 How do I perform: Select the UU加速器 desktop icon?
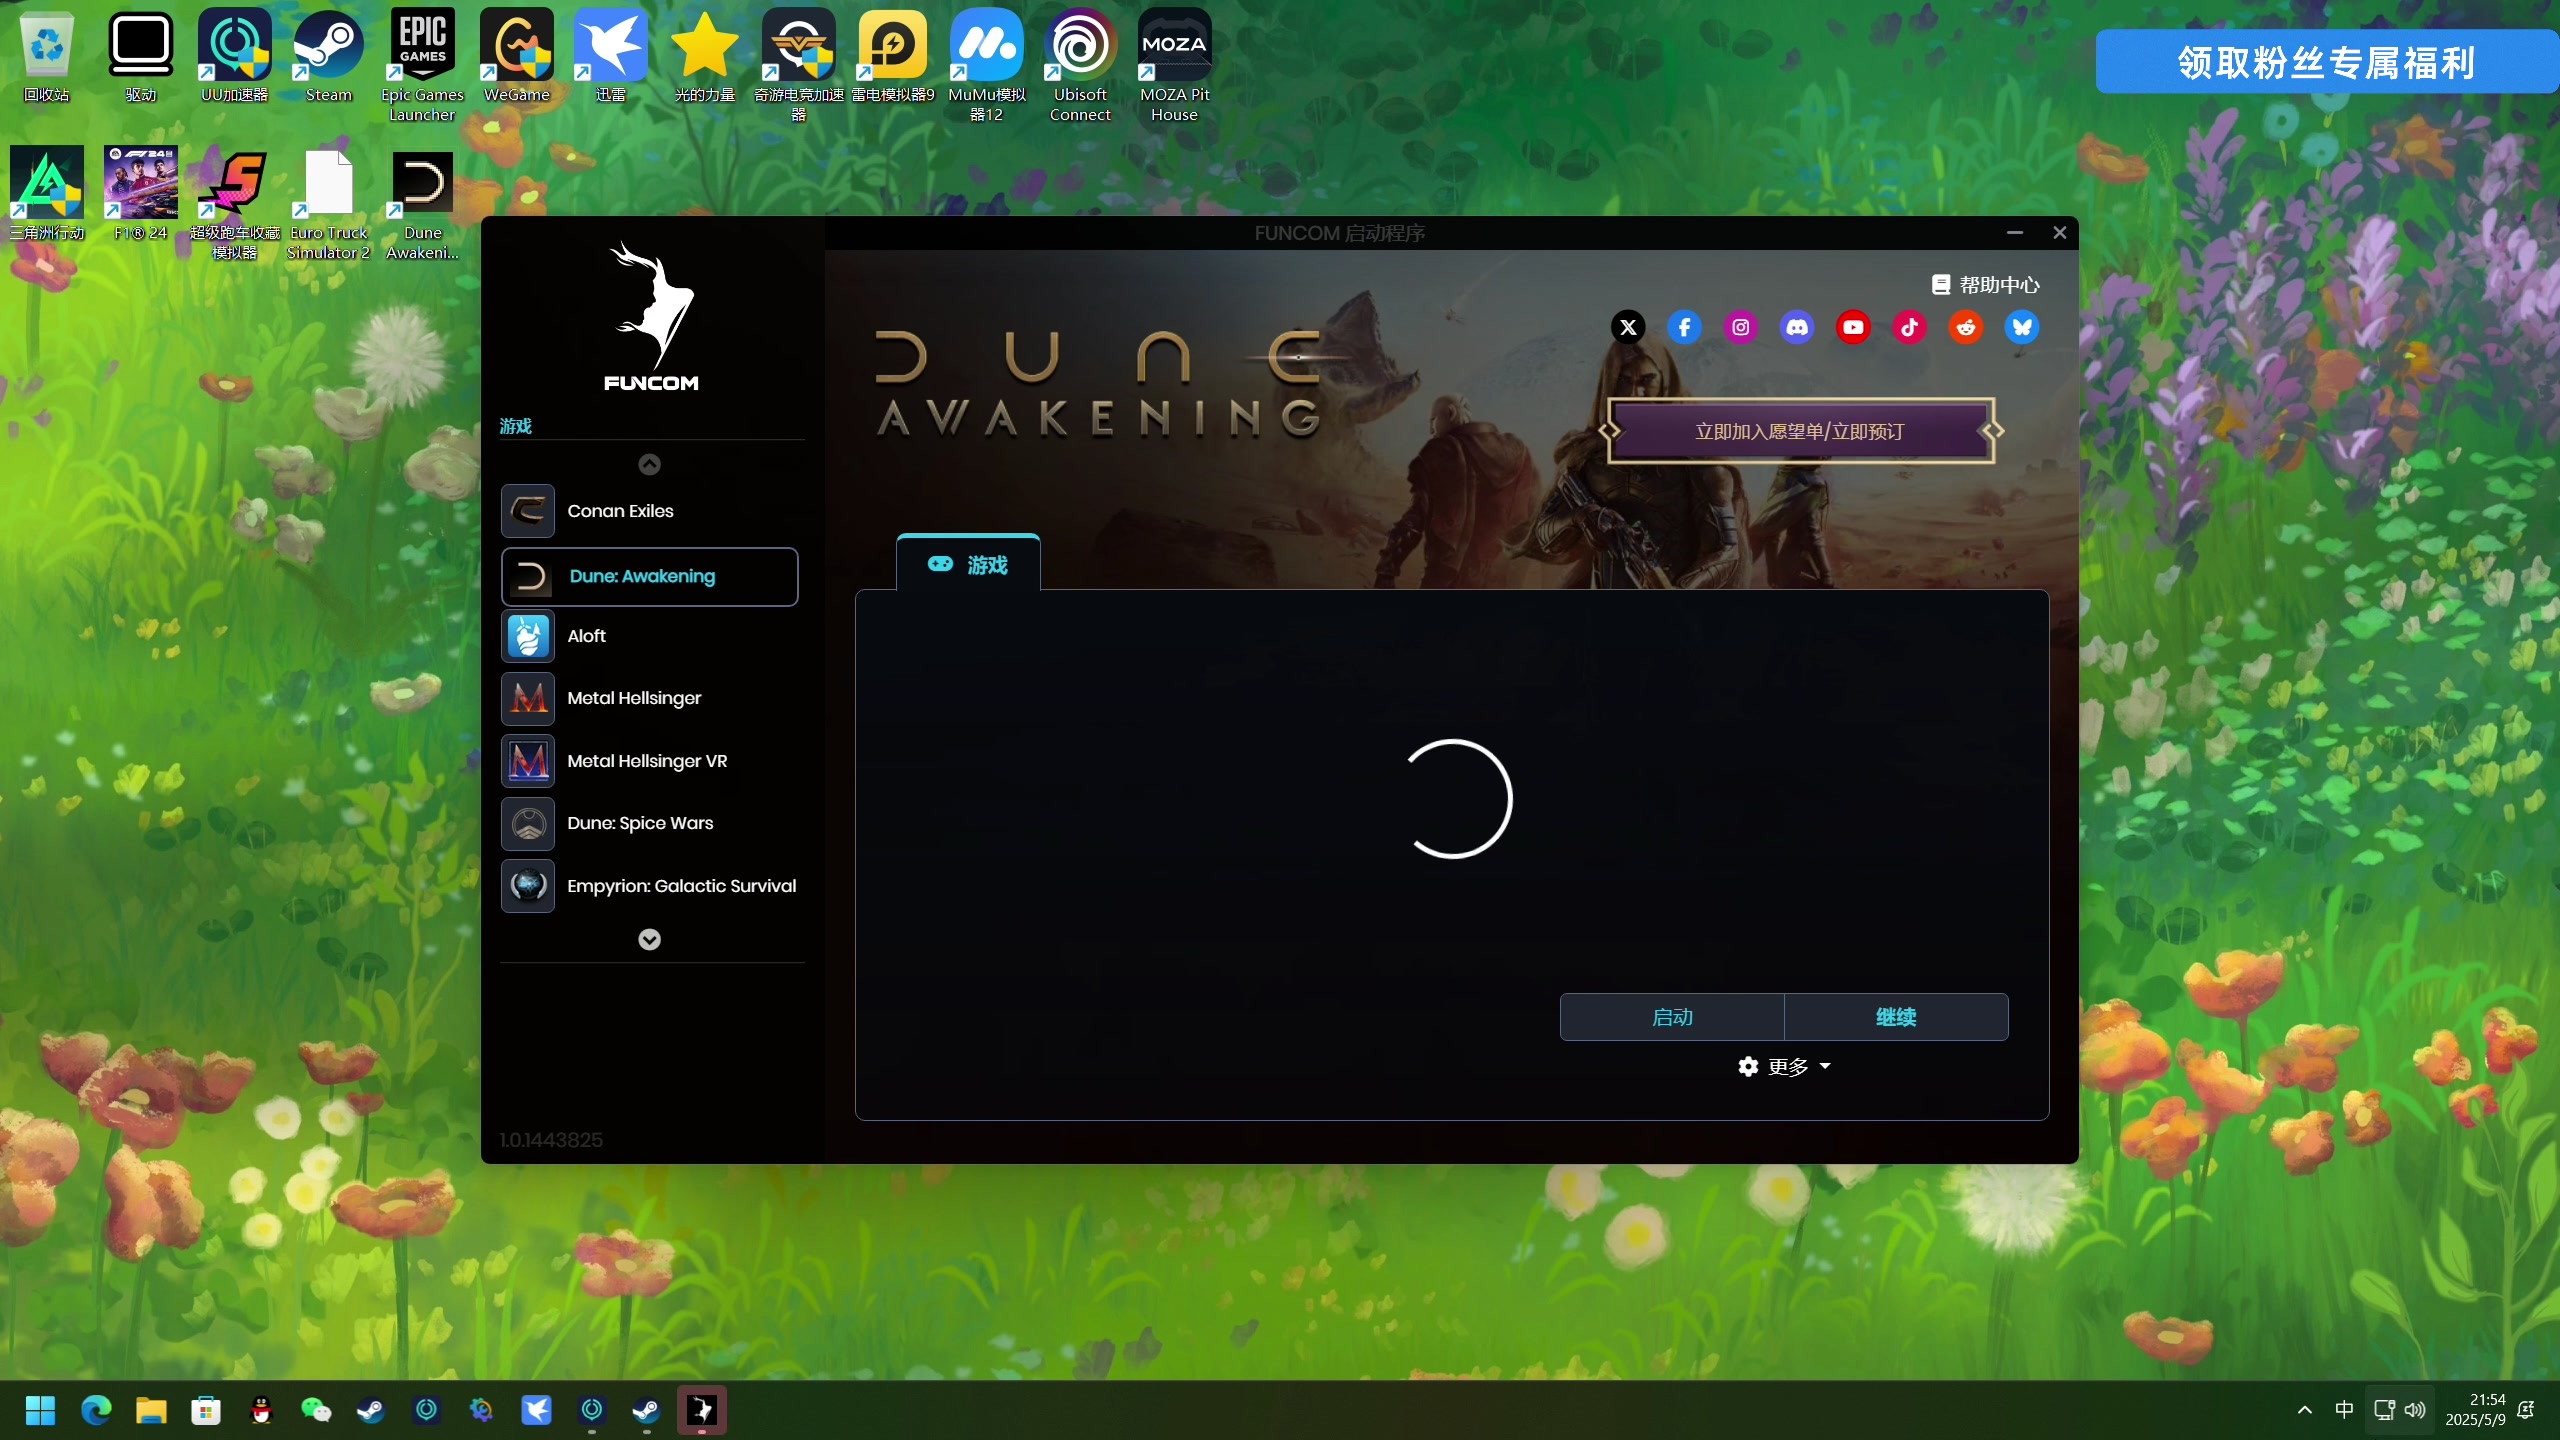(235, 57)
